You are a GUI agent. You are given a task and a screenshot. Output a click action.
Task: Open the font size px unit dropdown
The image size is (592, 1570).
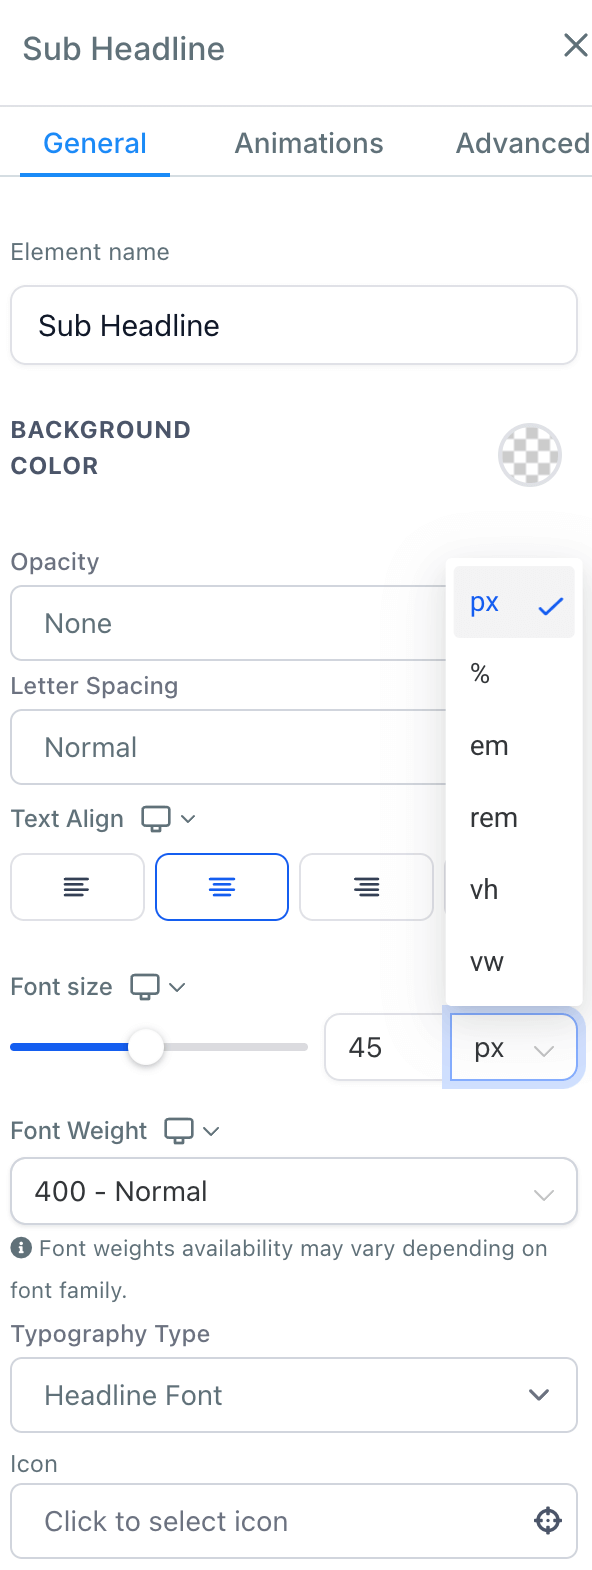pyautogui.click(x=514, y=1048)
